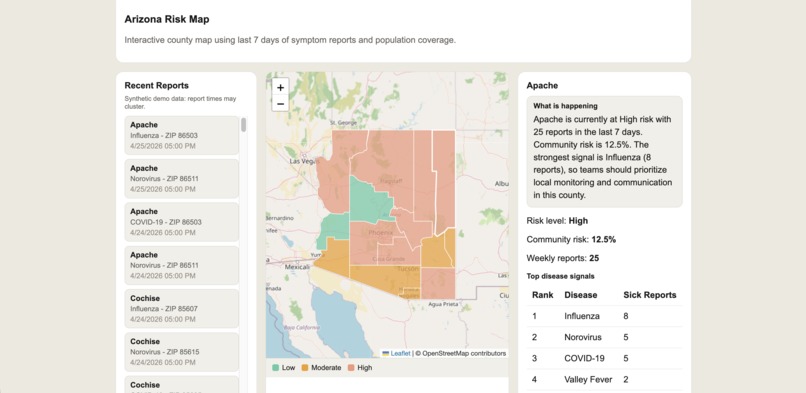The height and width of the screenshot is (393, 806).
Task: Open Cochise Influenza ZIP 85607 report
Action: click(181, 308)
